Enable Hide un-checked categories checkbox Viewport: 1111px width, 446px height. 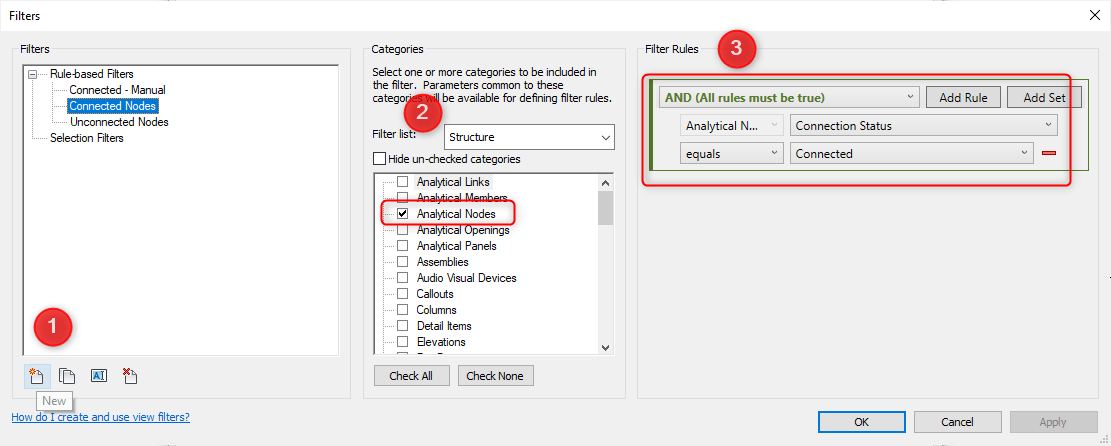[379, 159]
